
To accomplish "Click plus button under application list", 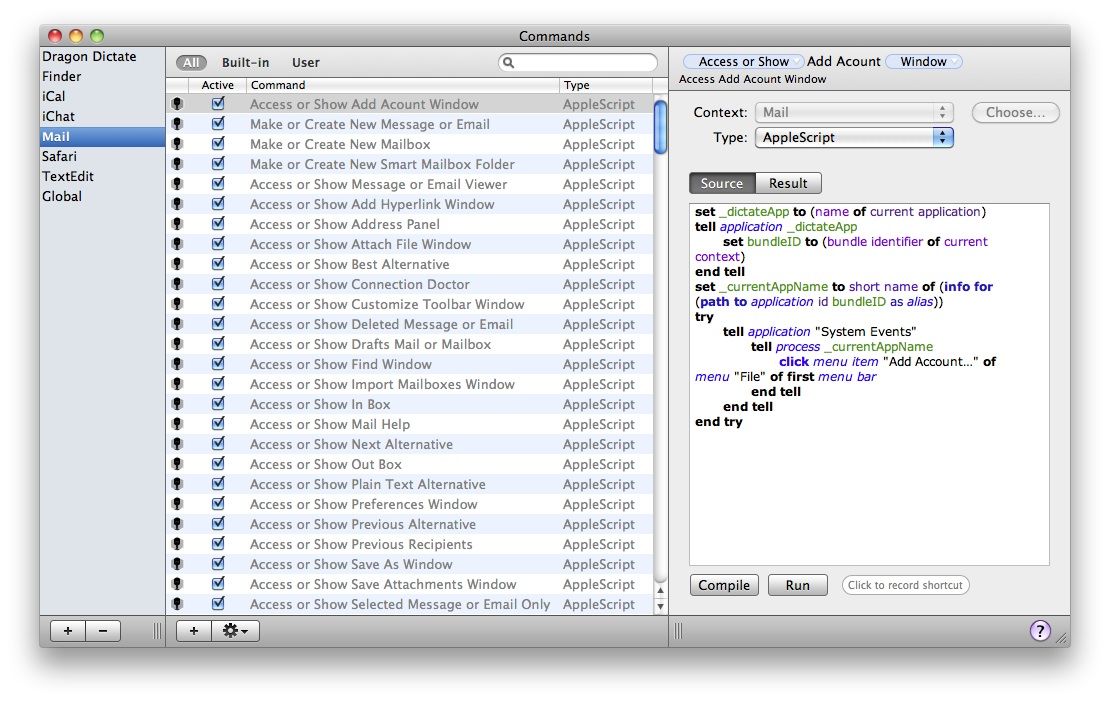I will pos(68,631).
